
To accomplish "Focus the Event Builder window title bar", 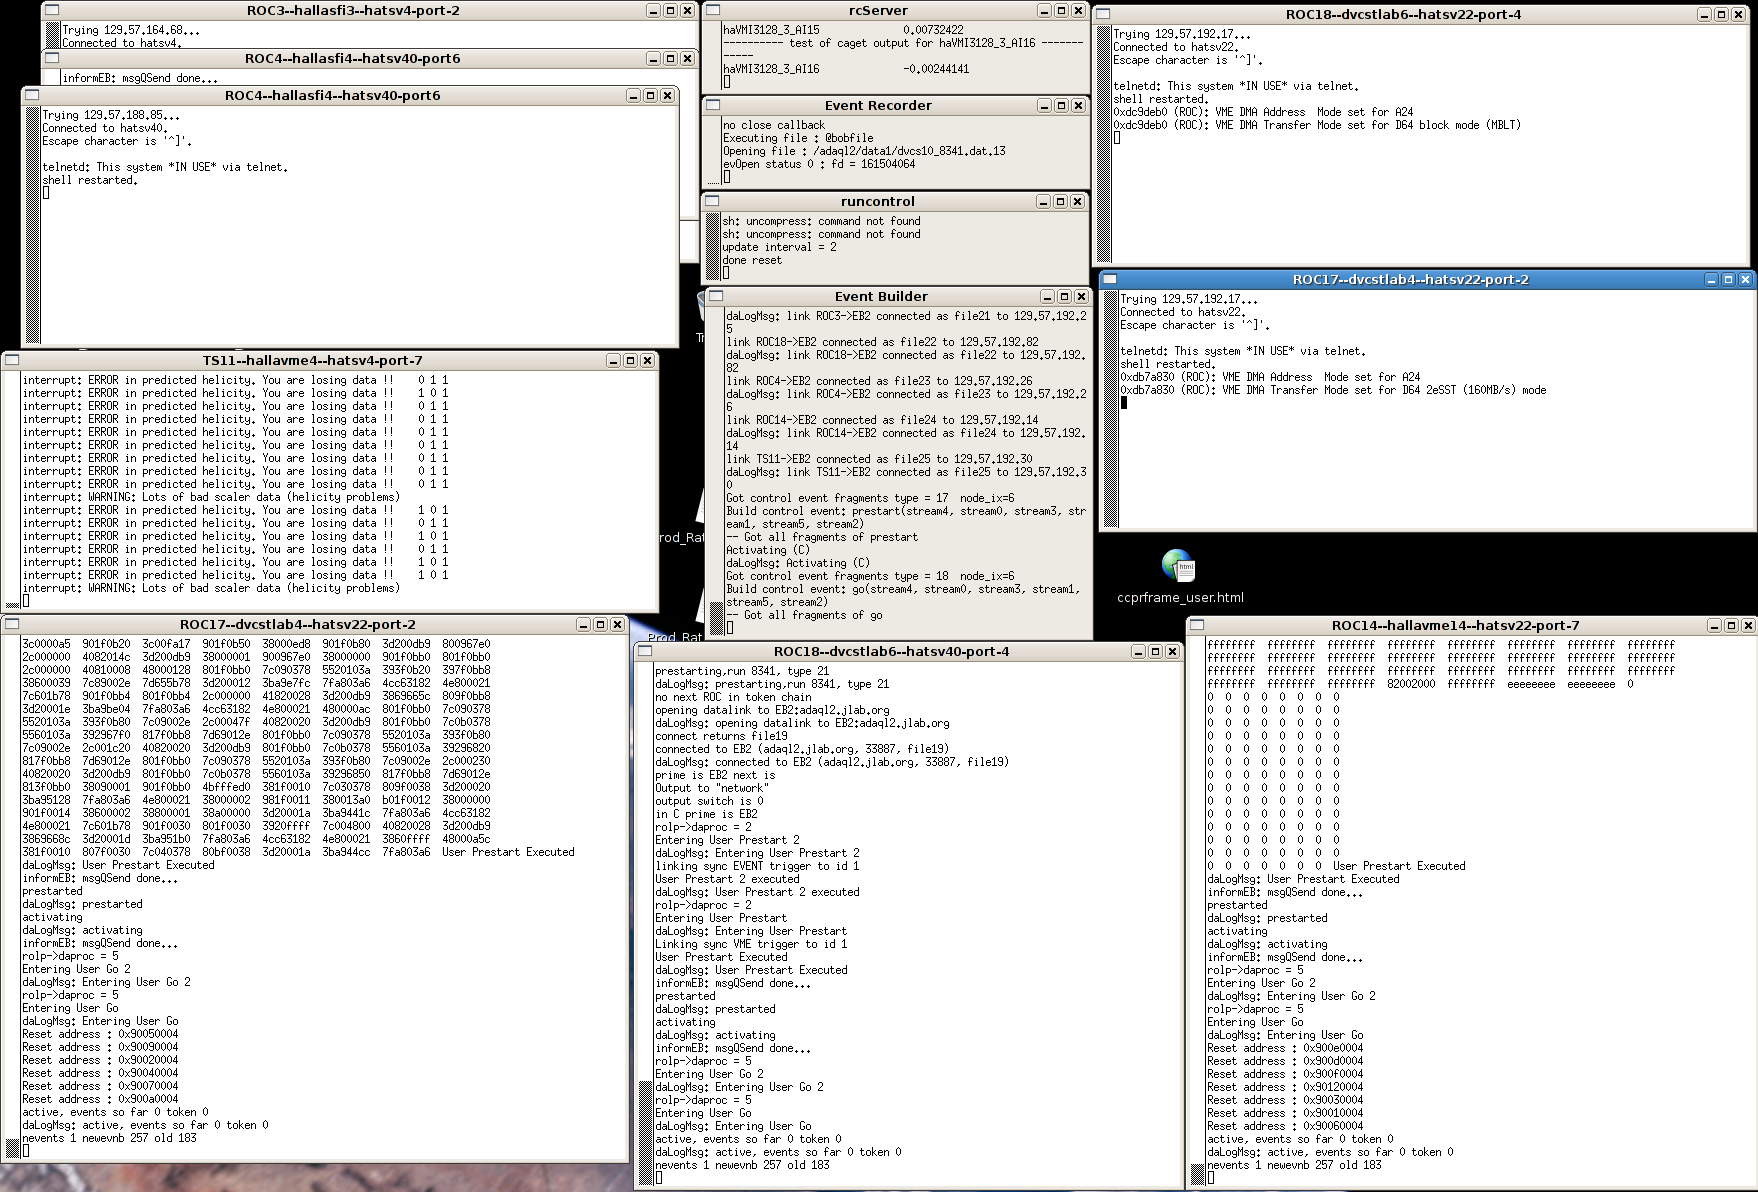I will pos(881,297).
